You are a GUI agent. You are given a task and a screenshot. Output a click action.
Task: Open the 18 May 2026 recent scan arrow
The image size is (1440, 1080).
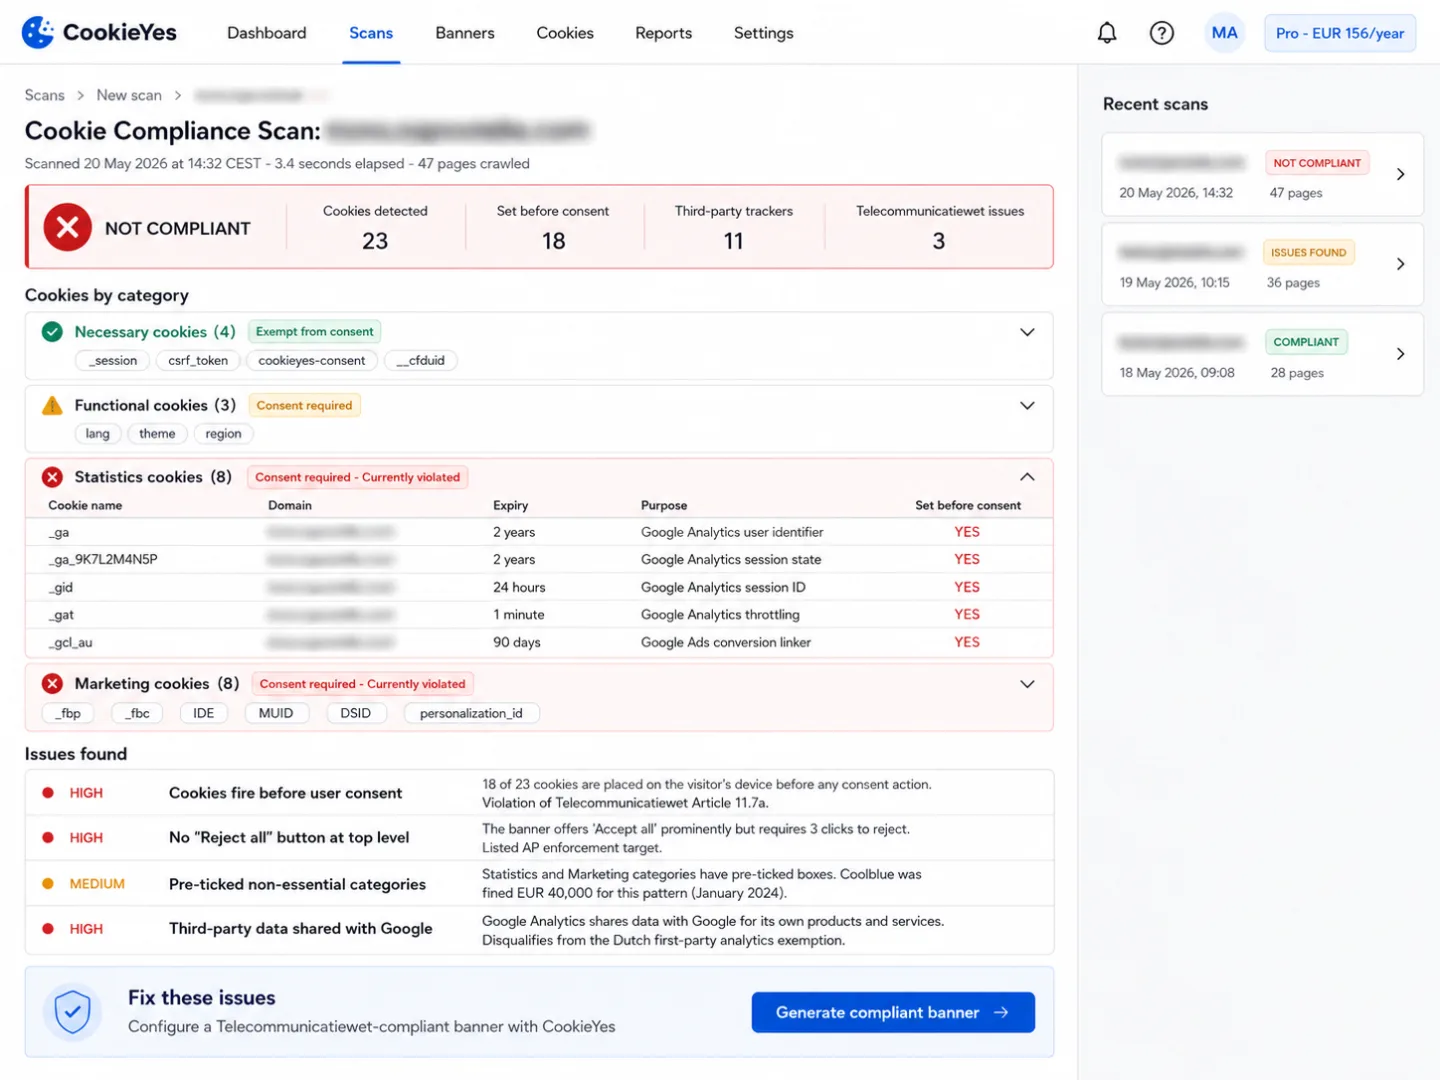(x=1400, y=354)
